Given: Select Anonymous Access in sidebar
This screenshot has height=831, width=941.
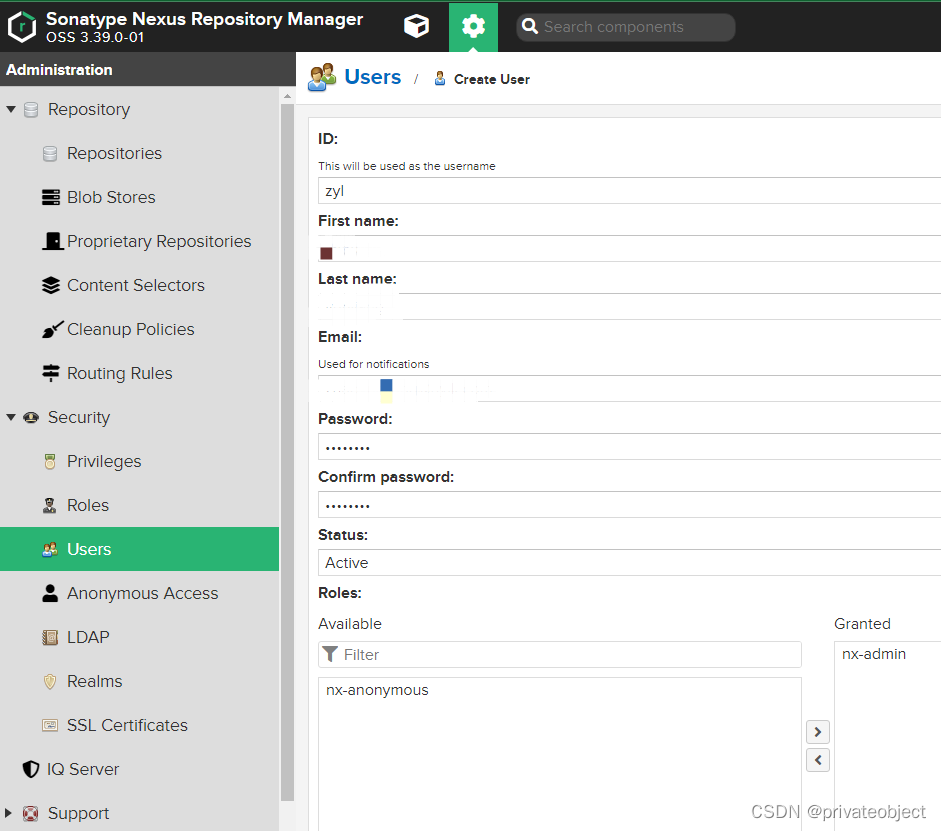Looking at the screenshot, I should (x=142, y=593).
